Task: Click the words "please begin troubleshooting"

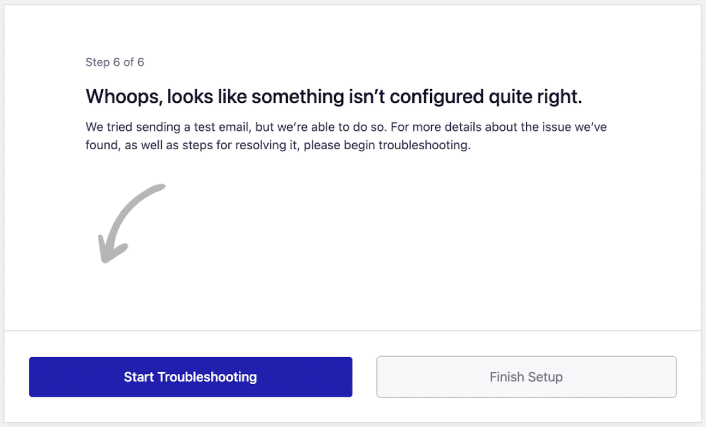Action: pos(387,145)
